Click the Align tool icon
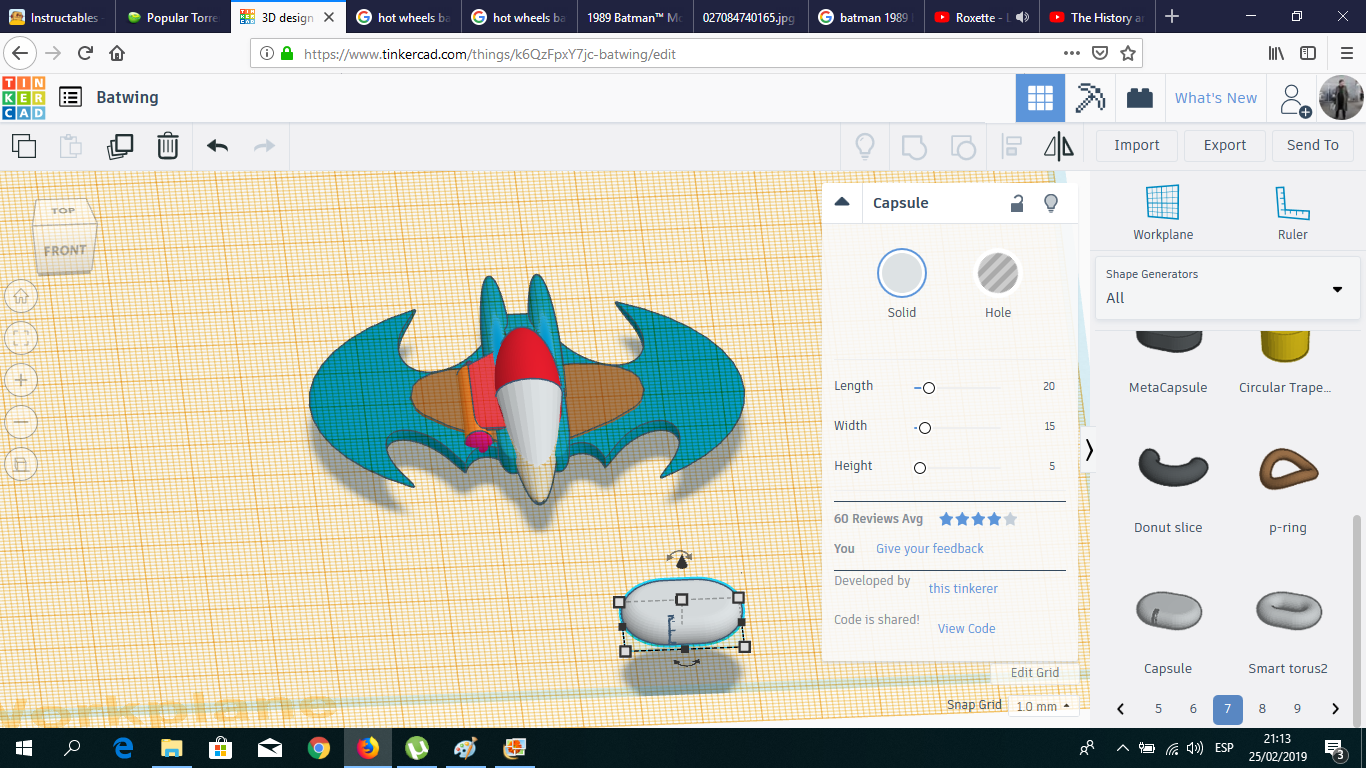Image resolution: width=1366 pixels, height=768 pixels. (x=1011, y=146)
